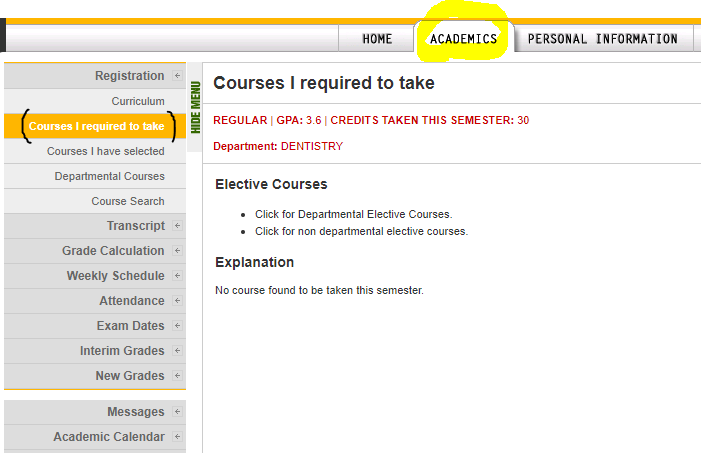This screenshot has height=453, width=701.
Task: Select 'CREDITS TAKEN THIS SEMESTER: 30' text
Action: tap(430, 120)
